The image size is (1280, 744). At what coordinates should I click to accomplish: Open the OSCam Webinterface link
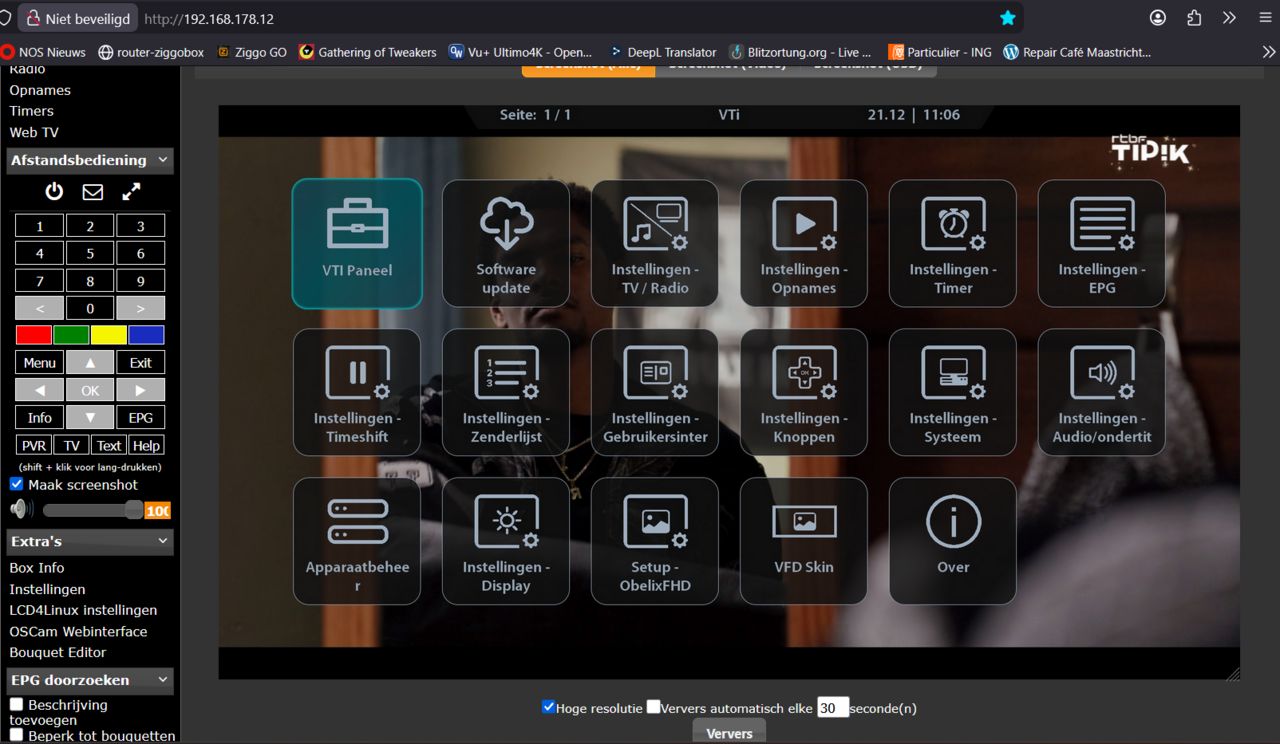click(x=80, y=631)
